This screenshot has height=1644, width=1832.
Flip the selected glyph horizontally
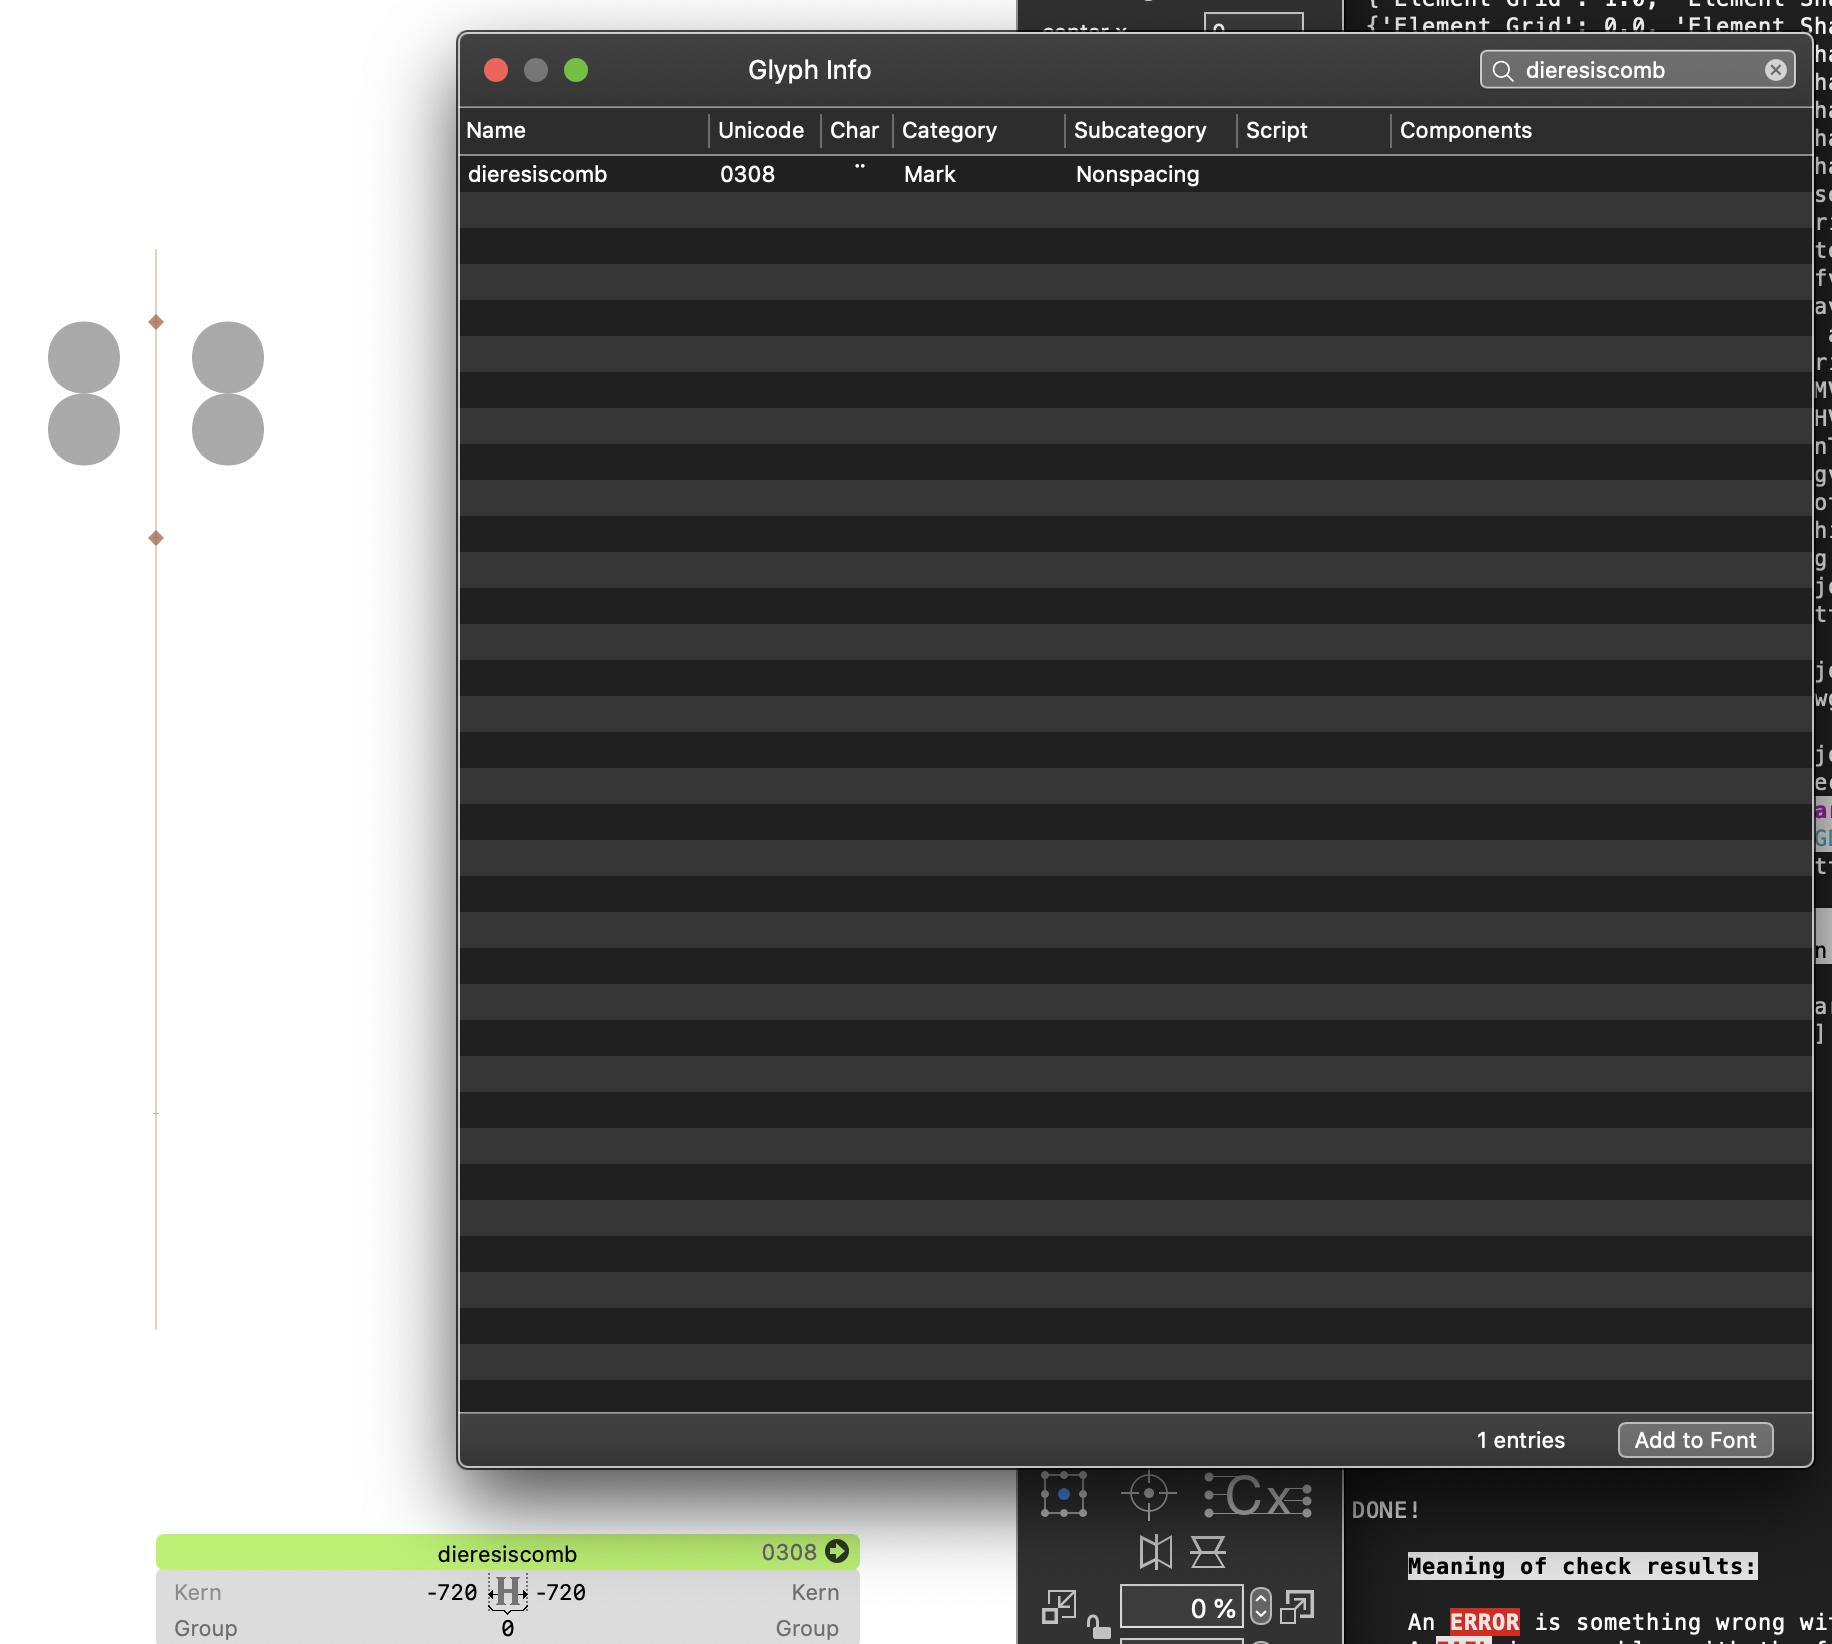click(x=1156, y=1554)
